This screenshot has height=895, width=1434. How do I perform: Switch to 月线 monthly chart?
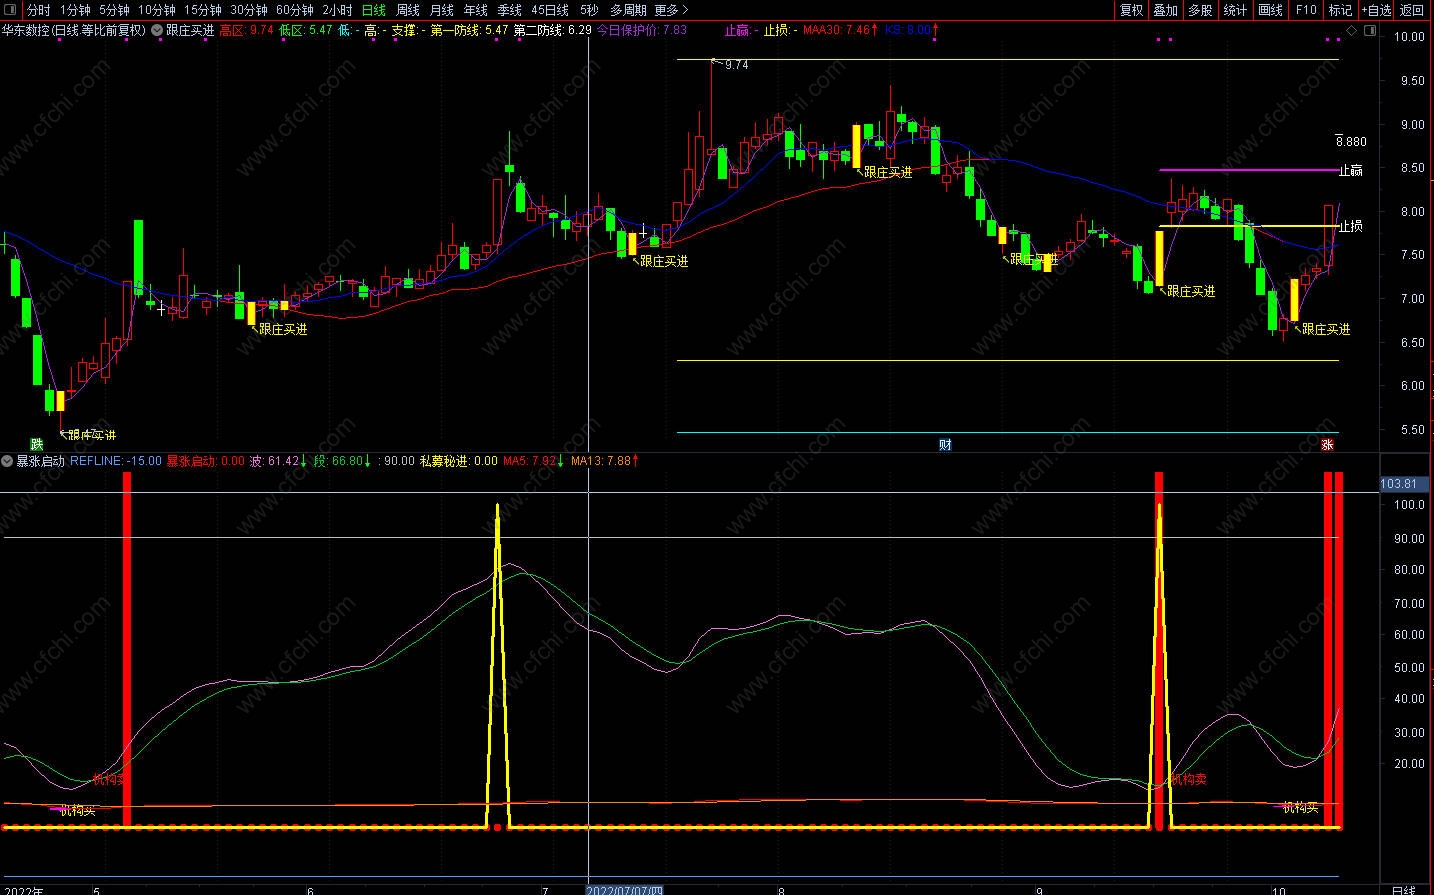point(442,10)
